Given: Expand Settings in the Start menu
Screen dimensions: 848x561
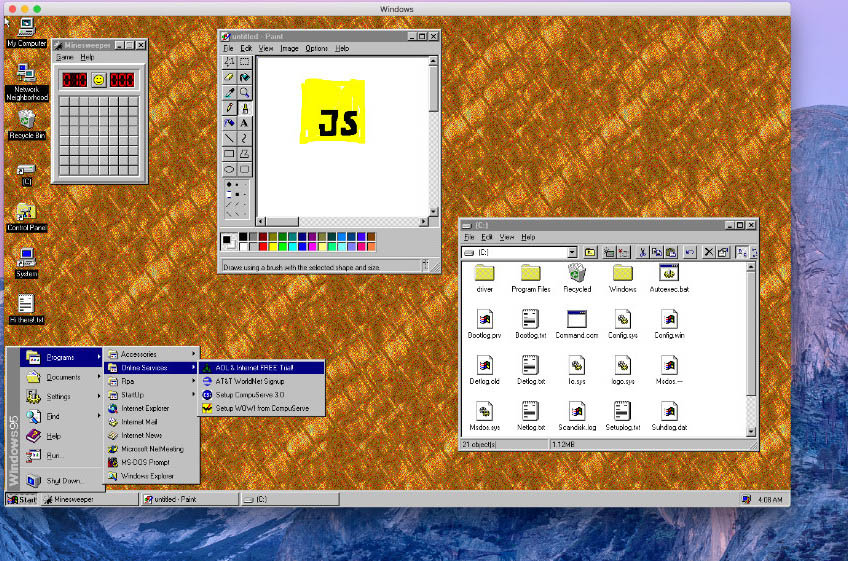Looking at the screenshot, I should (x=61, y=397).
